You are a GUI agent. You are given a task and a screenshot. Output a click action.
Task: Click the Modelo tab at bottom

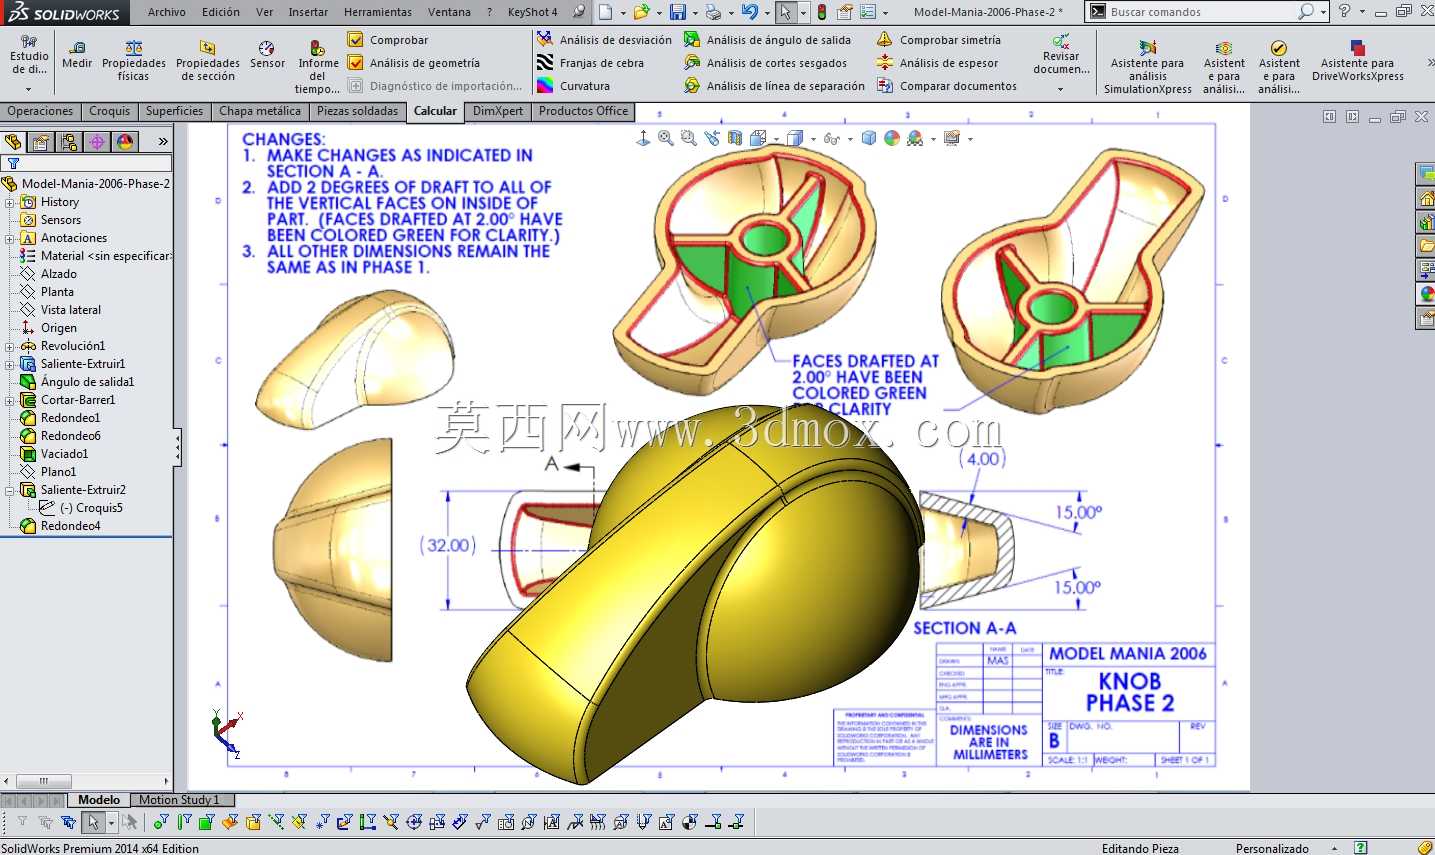pos(99,800)
